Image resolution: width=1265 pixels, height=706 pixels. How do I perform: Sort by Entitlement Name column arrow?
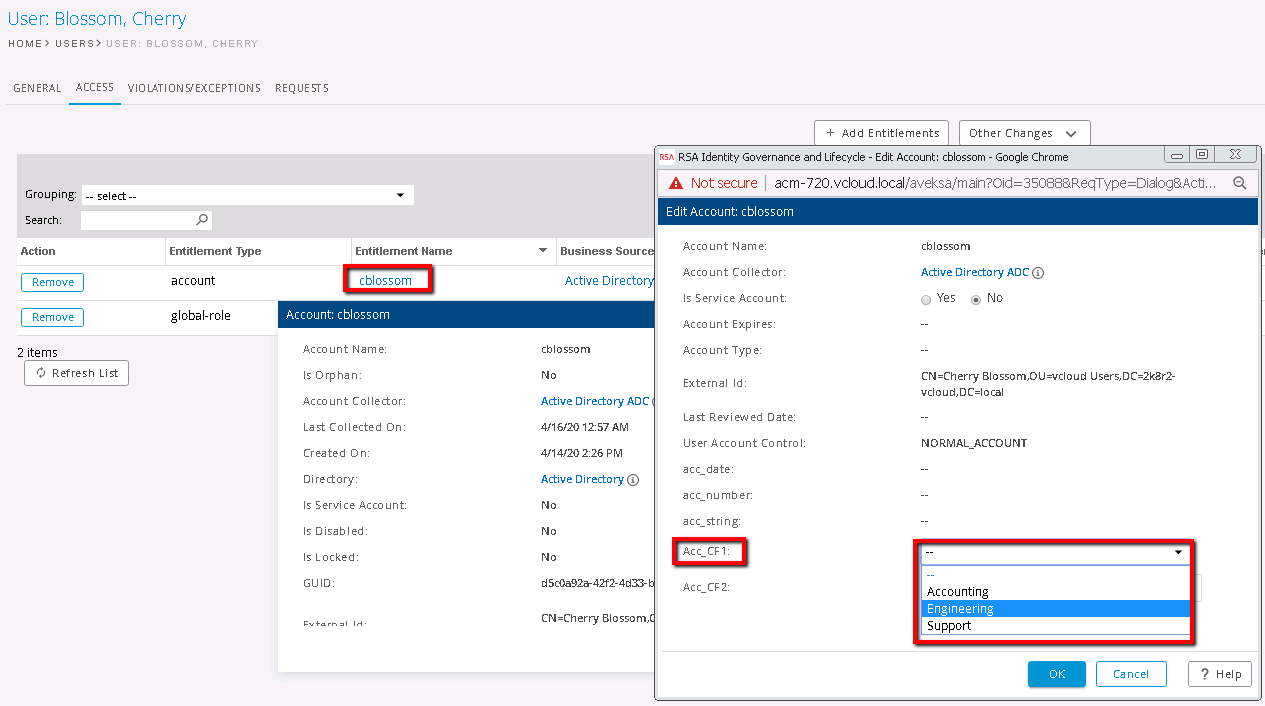[543, 251]
